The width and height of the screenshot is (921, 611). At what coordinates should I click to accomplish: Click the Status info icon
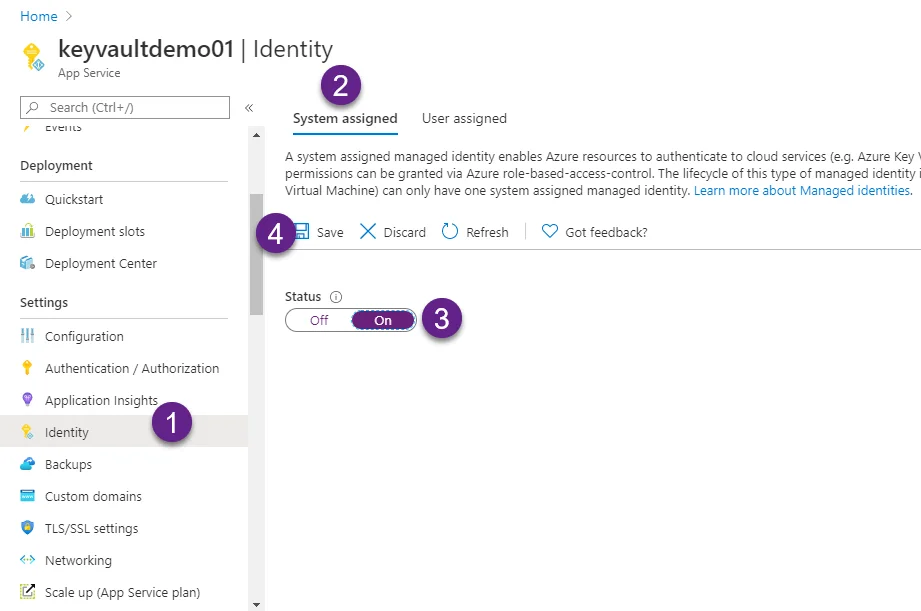(x=336, y=297)
